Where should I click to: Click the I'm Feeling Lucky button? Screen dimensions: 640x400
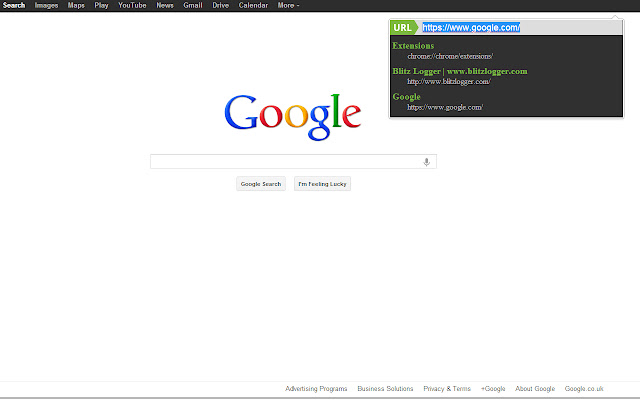click(x=322, y=184)
